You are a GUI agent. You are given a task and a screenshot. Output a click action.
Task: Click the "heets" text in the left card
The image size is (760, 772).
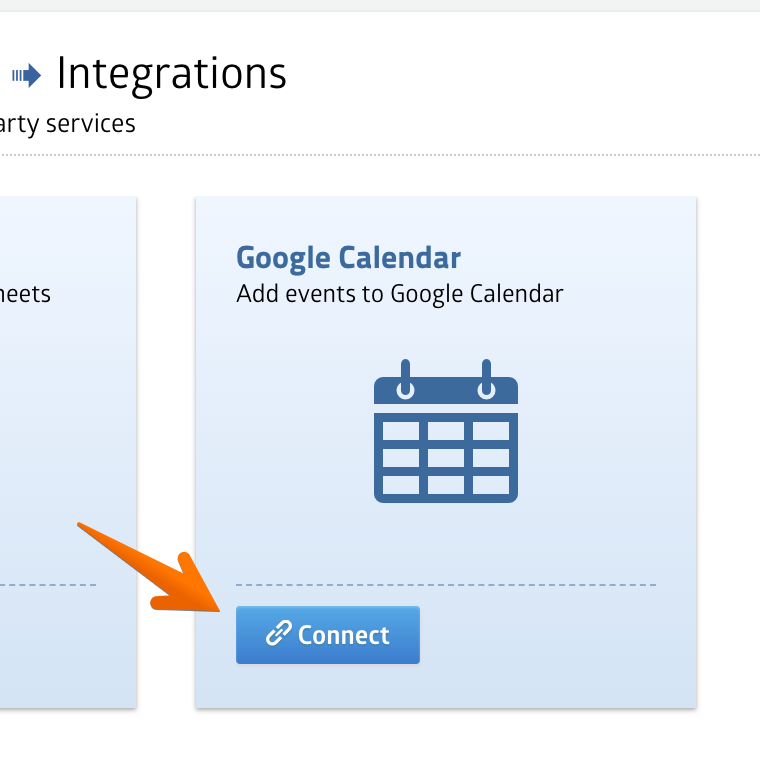tap(25, 294)
